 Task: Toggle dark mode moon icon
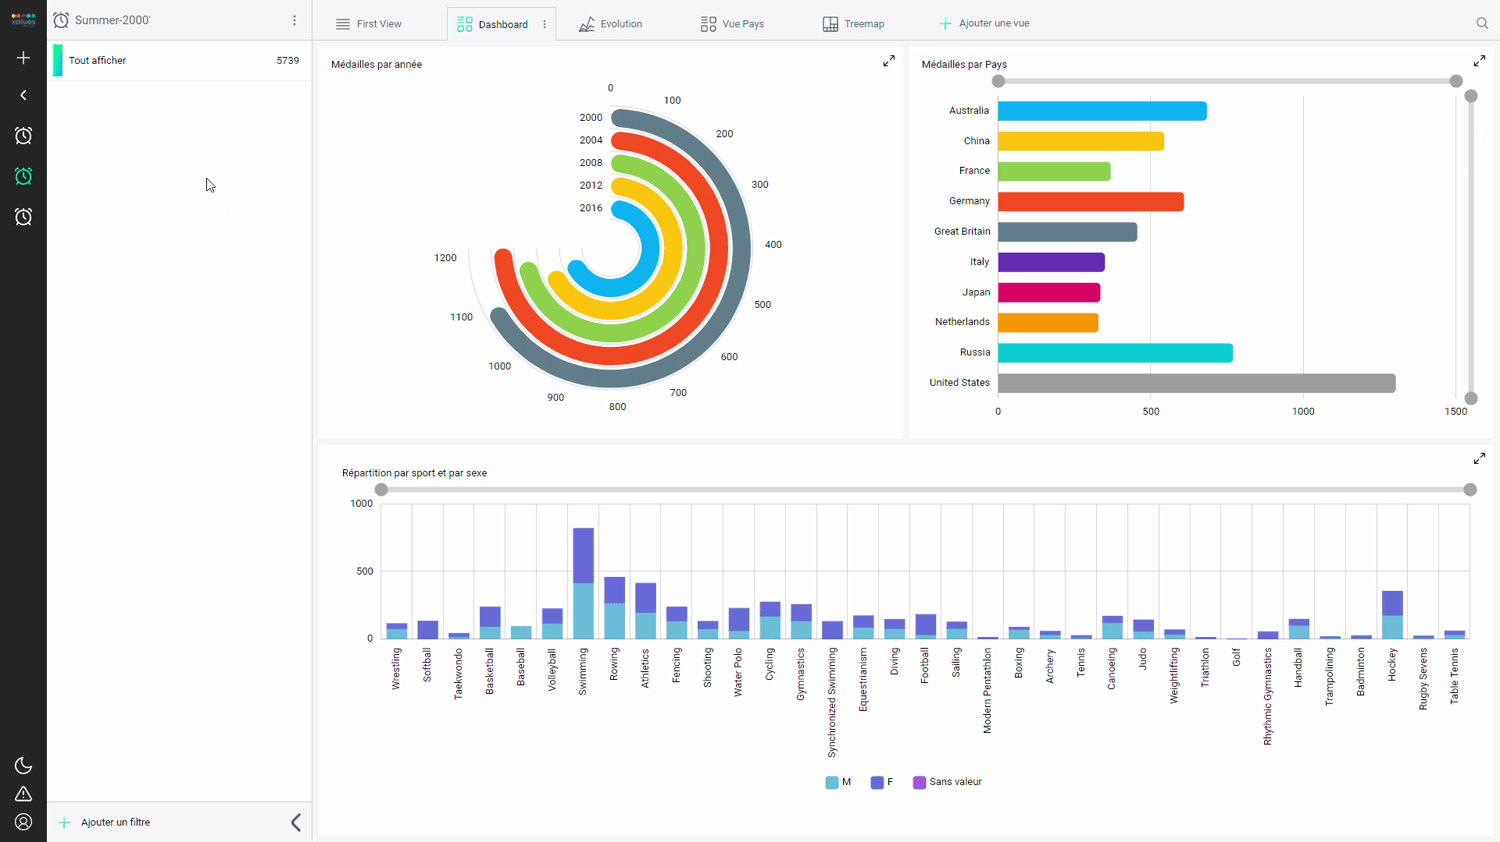pos(23,766)
